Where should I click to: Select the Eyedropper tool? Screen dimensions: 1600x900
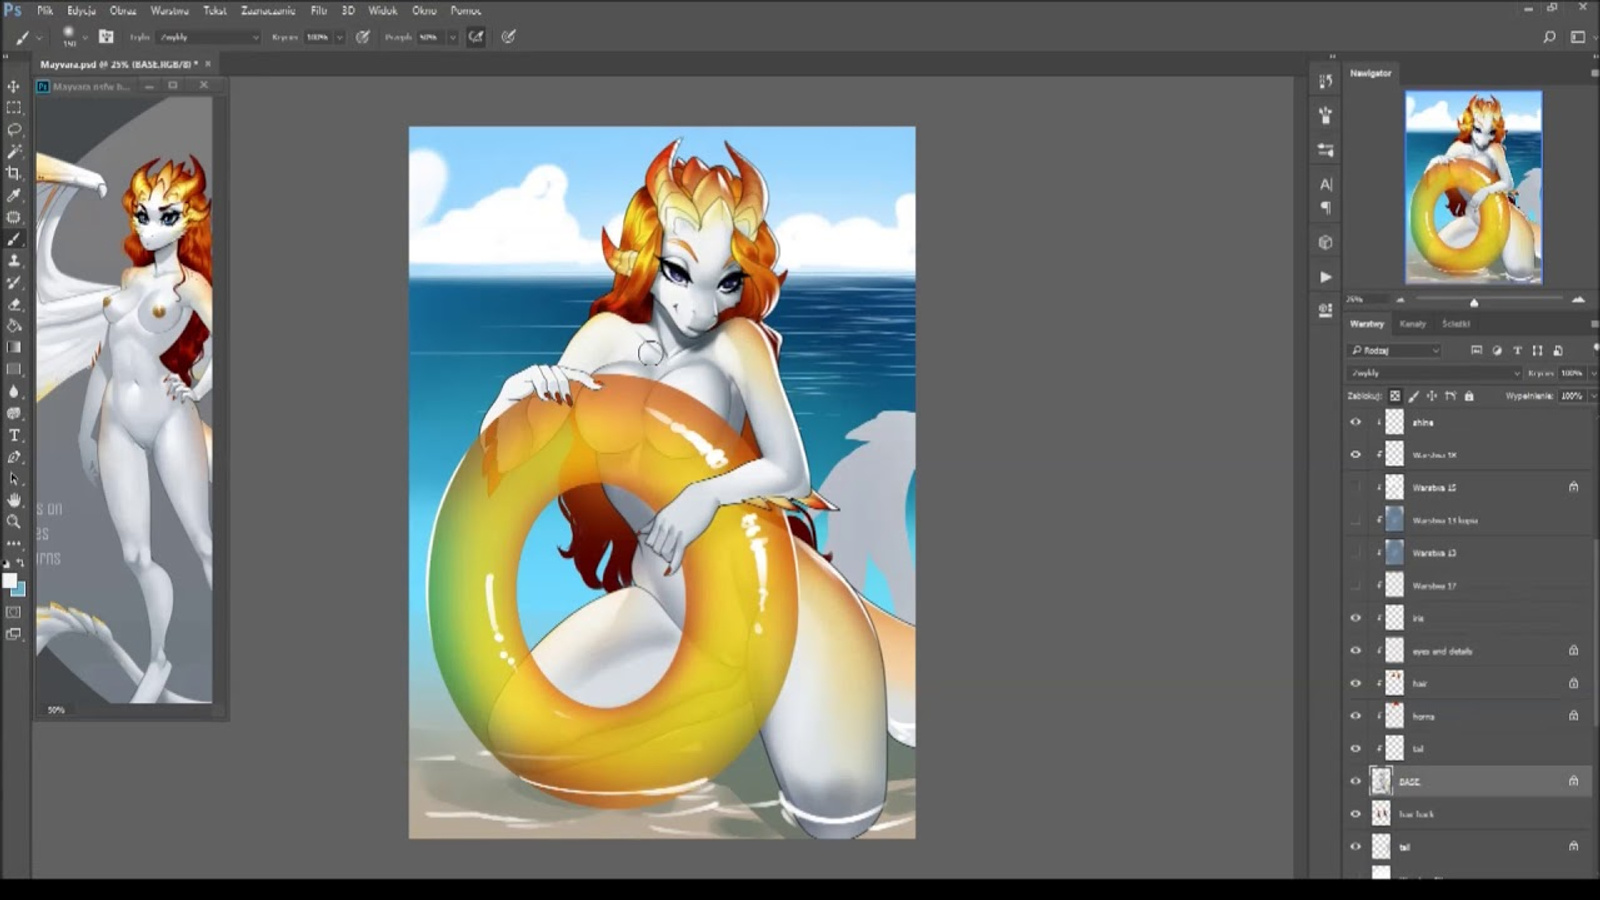pos(14,195)
